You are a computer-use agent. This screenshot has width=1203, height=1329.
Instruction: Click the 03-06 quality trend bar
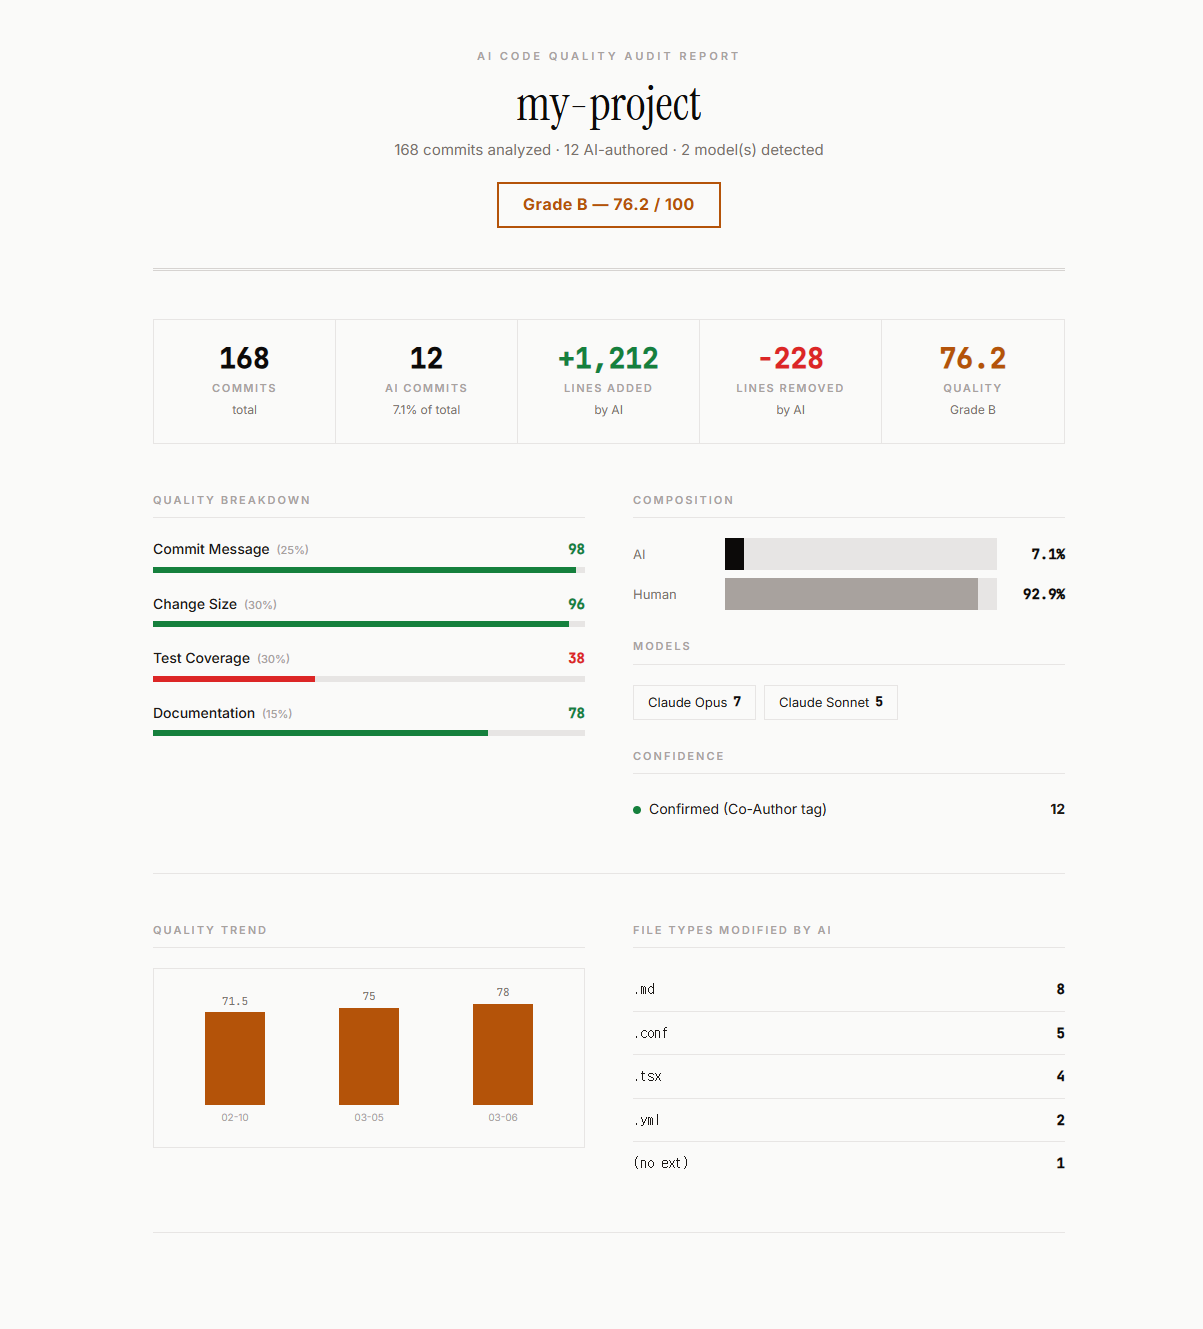(503, 1054)
